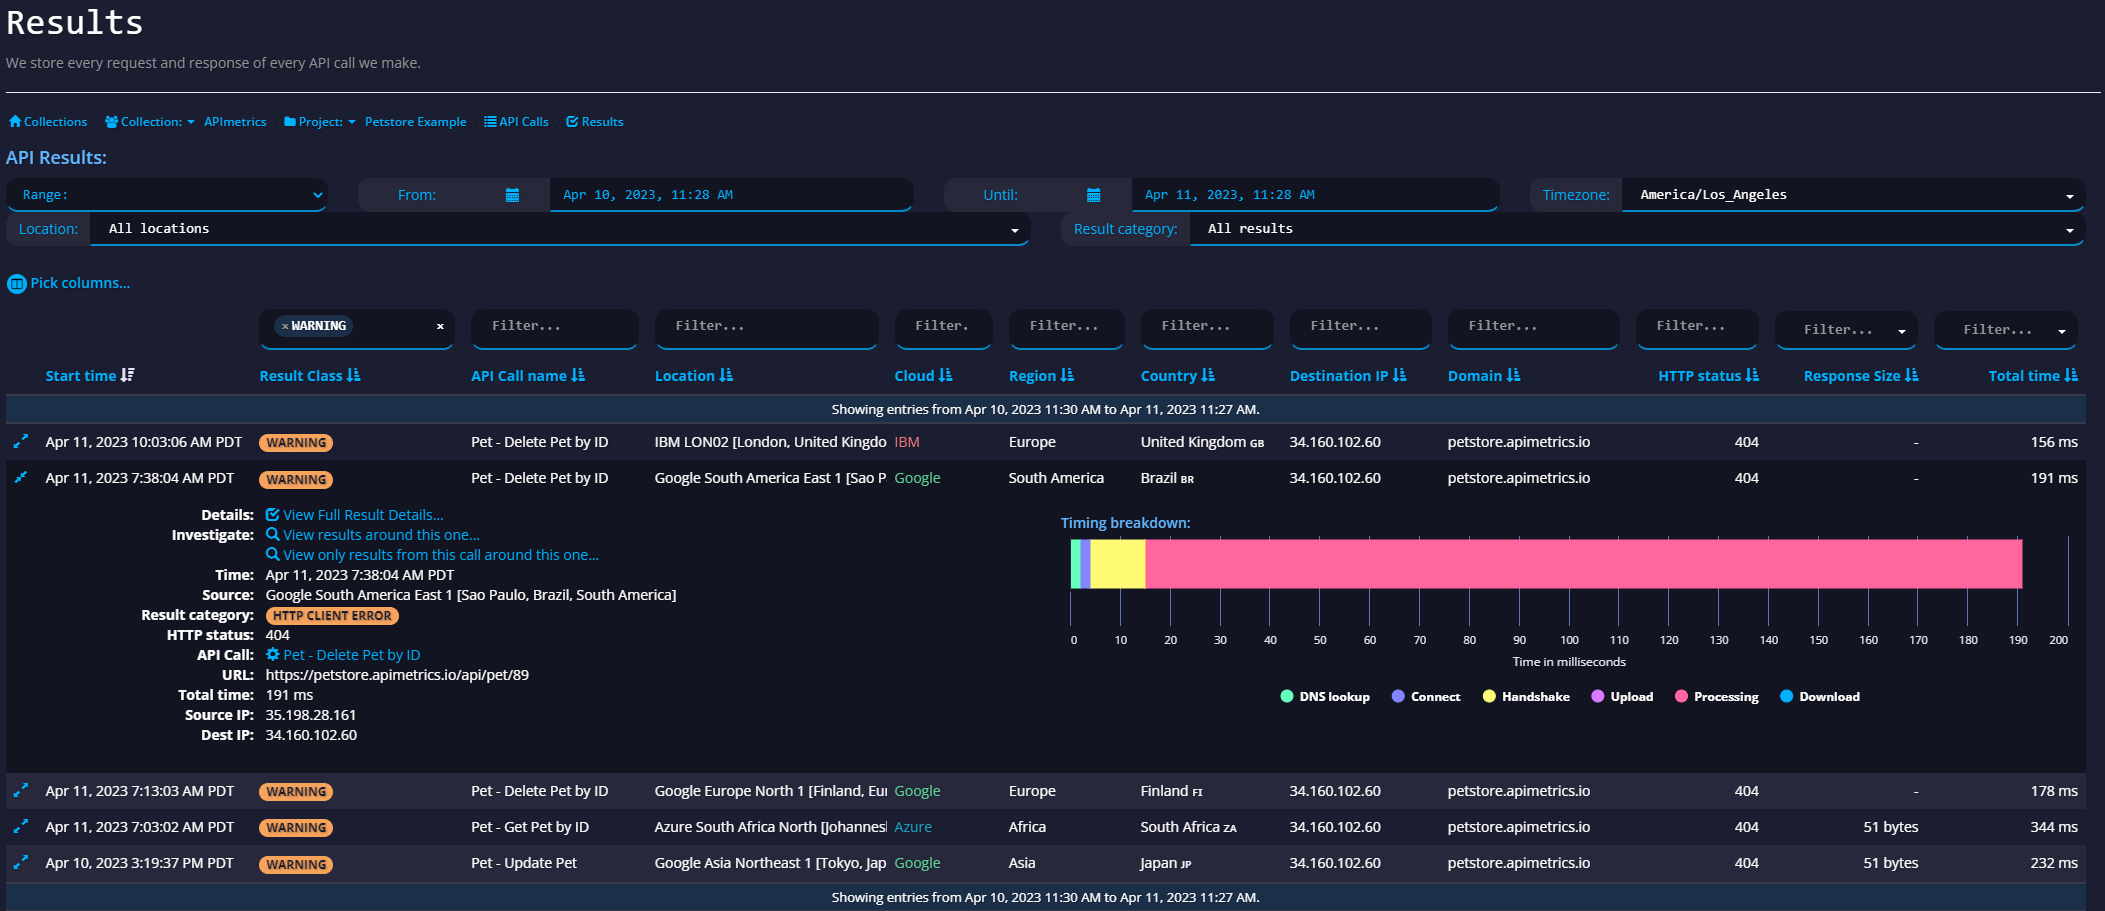
Task: Remove the WARNING filter tag
Action: pyautogui.click(x=285, y=326)
